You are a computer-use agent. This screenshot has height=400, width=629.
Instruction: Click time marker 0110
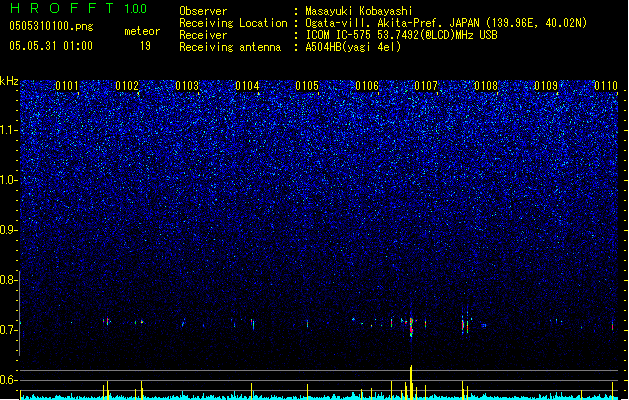pos(606,86)
